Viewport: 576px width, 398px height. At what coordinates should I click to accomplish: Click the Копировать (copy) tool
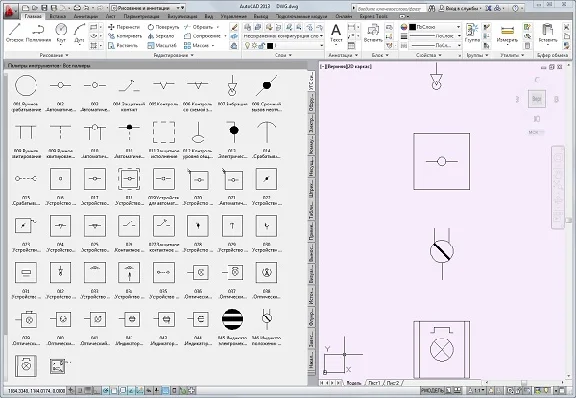125,36
